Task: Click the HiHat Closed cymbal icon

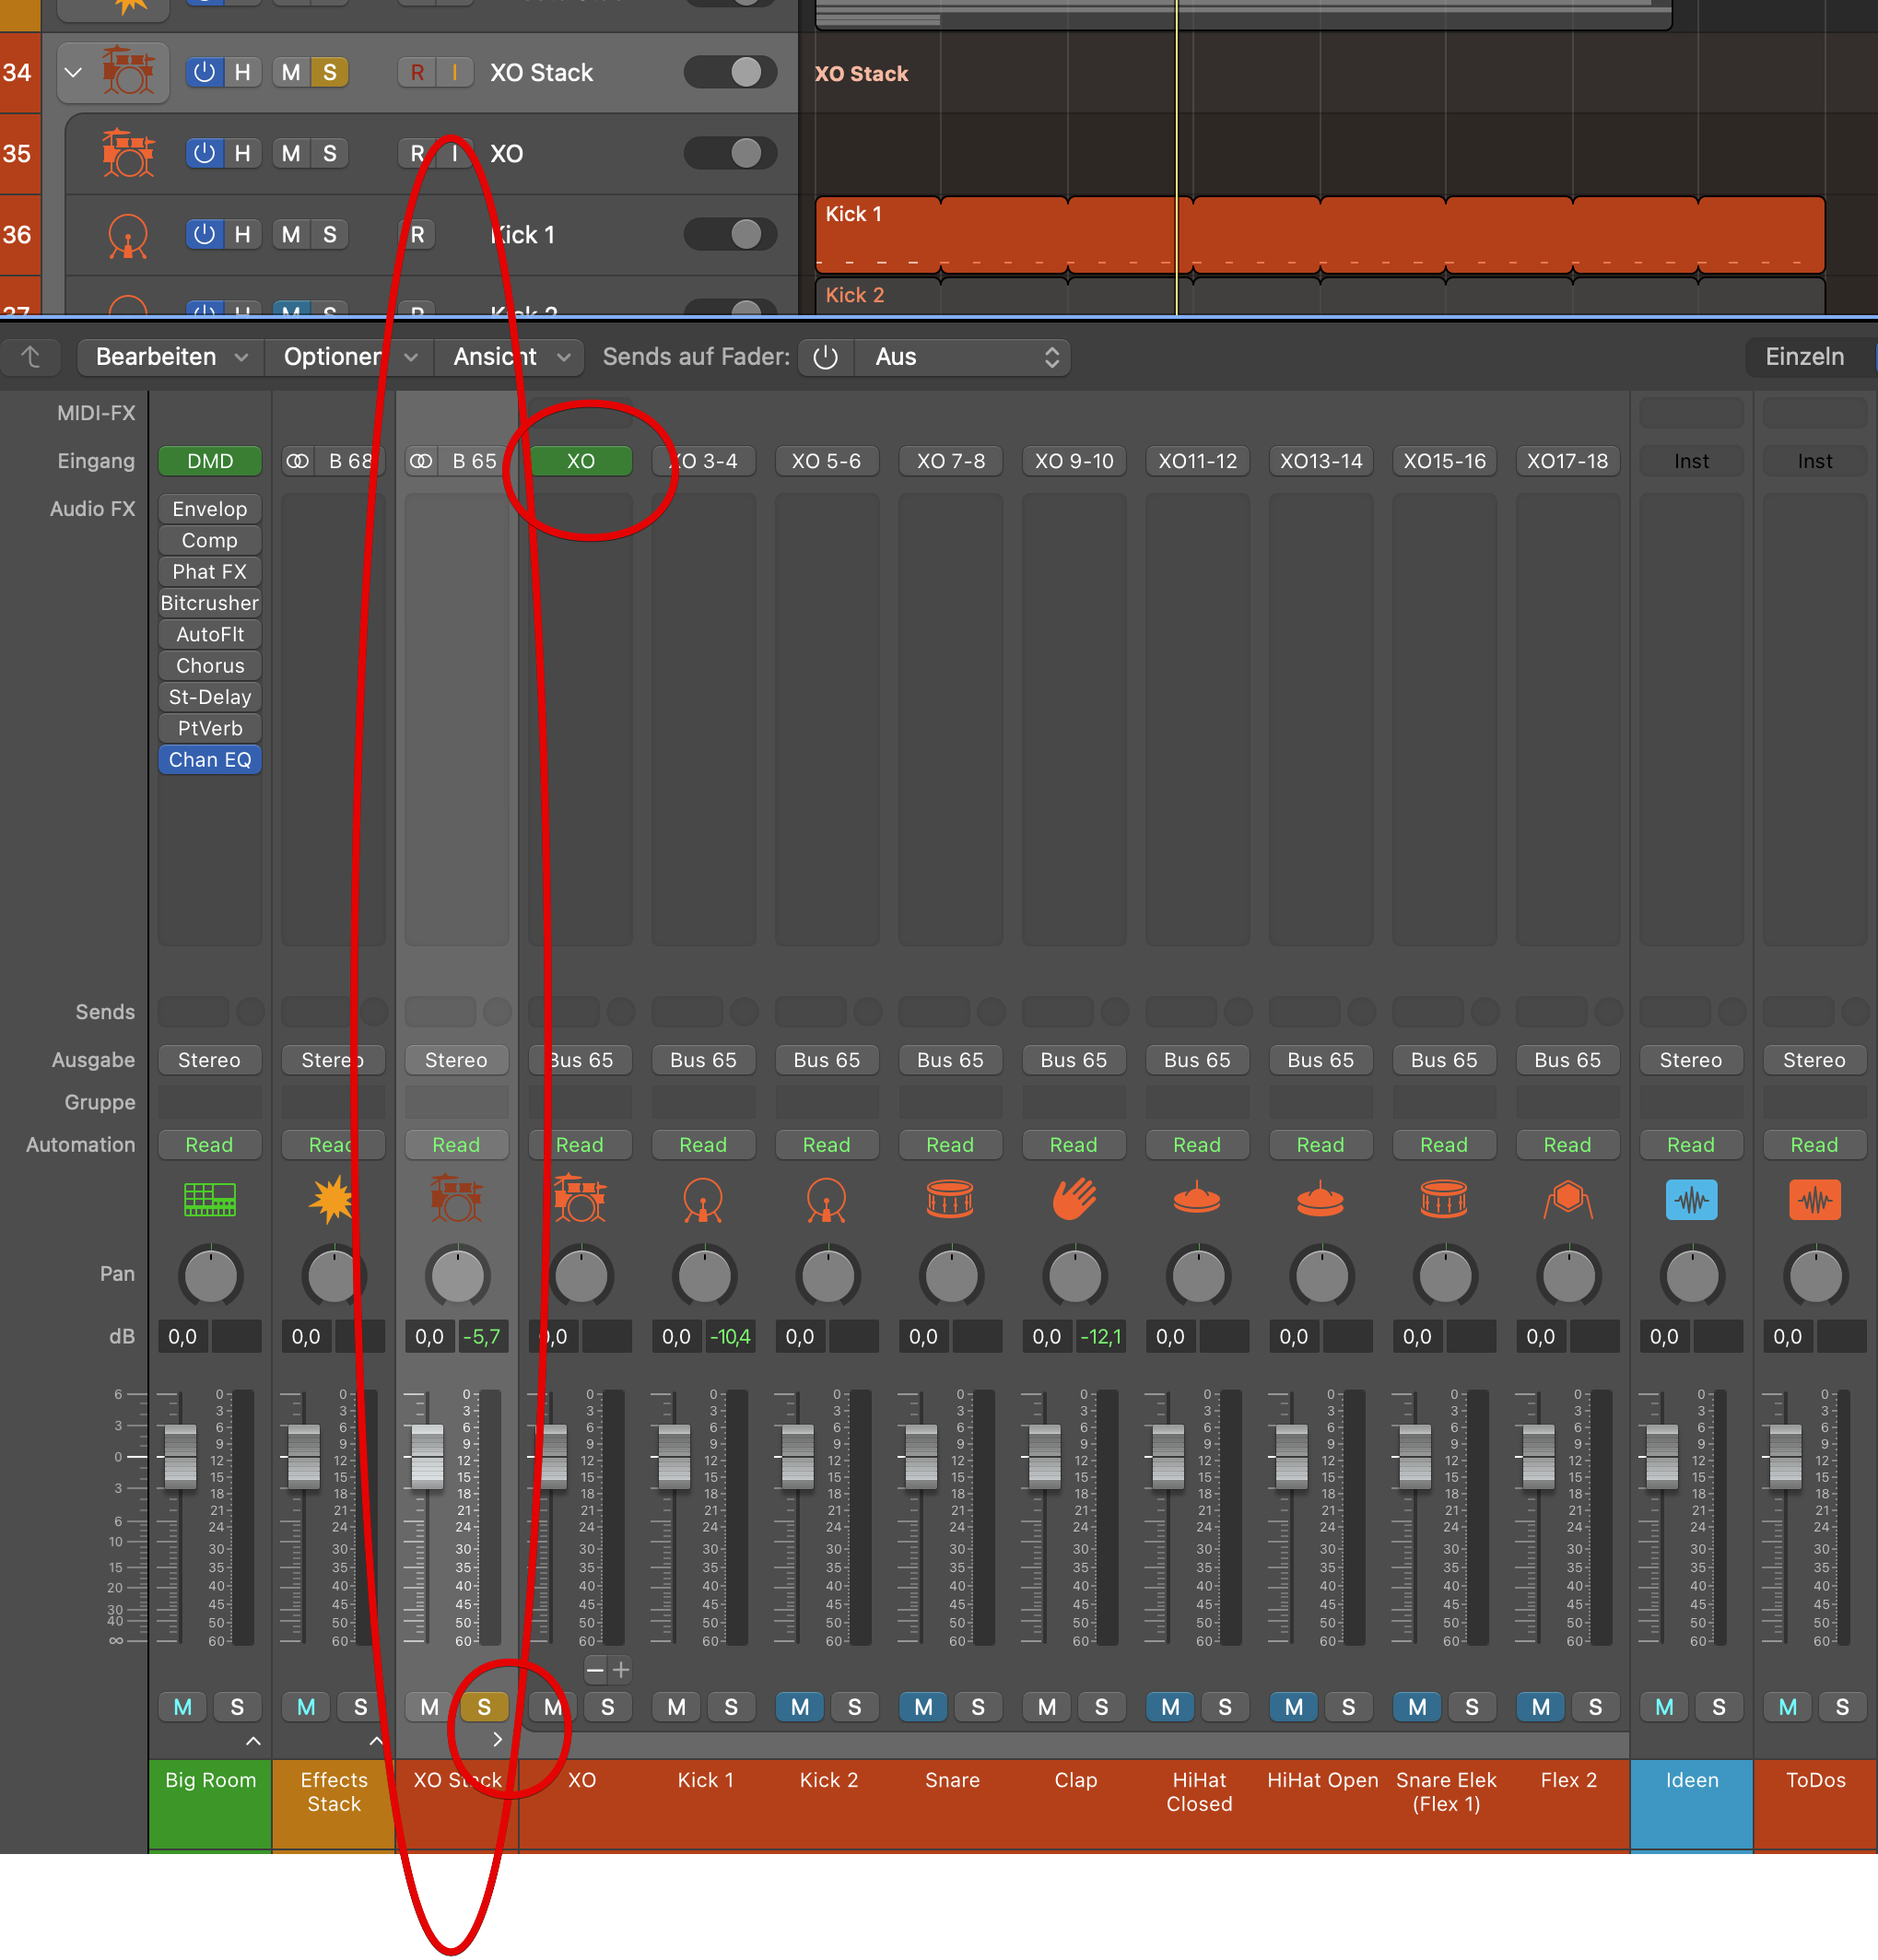Action: pyautogui.click(x=1197, y=1198)
